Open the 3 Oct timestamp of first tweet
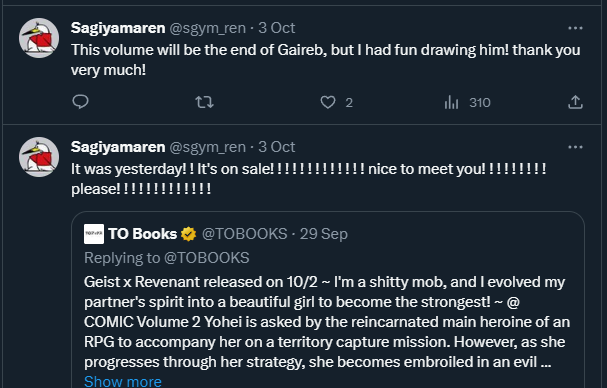 pyautogui.click(x=276, y=28)
